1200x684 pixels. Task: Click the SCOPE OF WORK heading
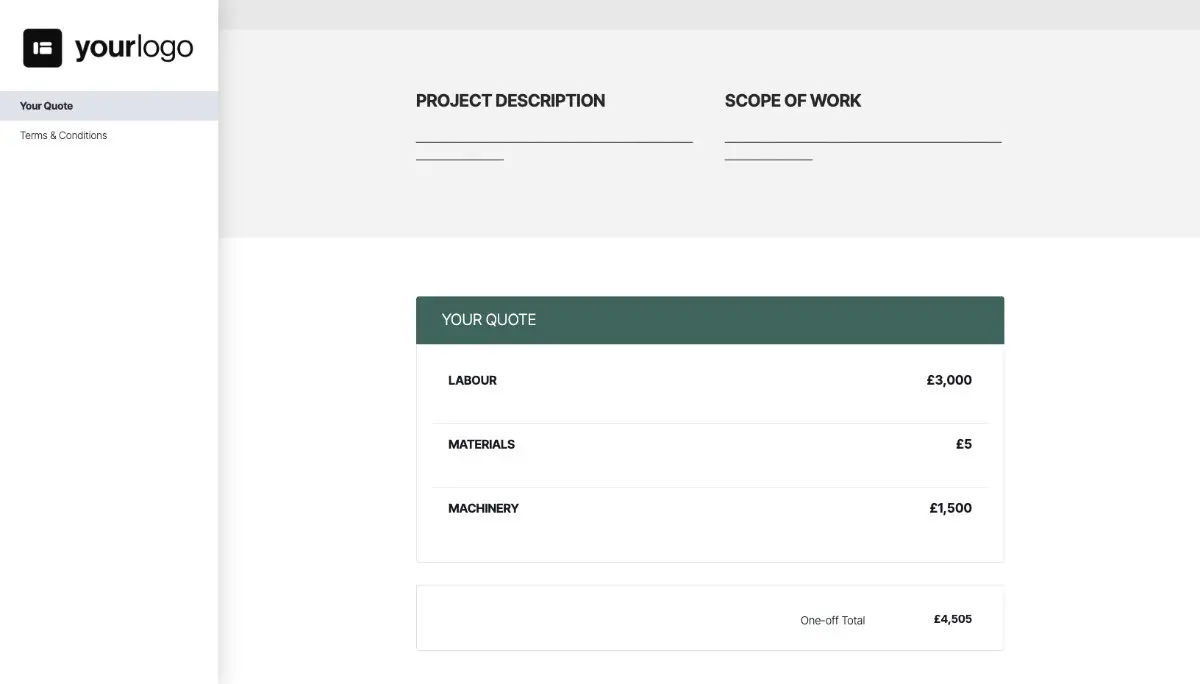point(793,100)
